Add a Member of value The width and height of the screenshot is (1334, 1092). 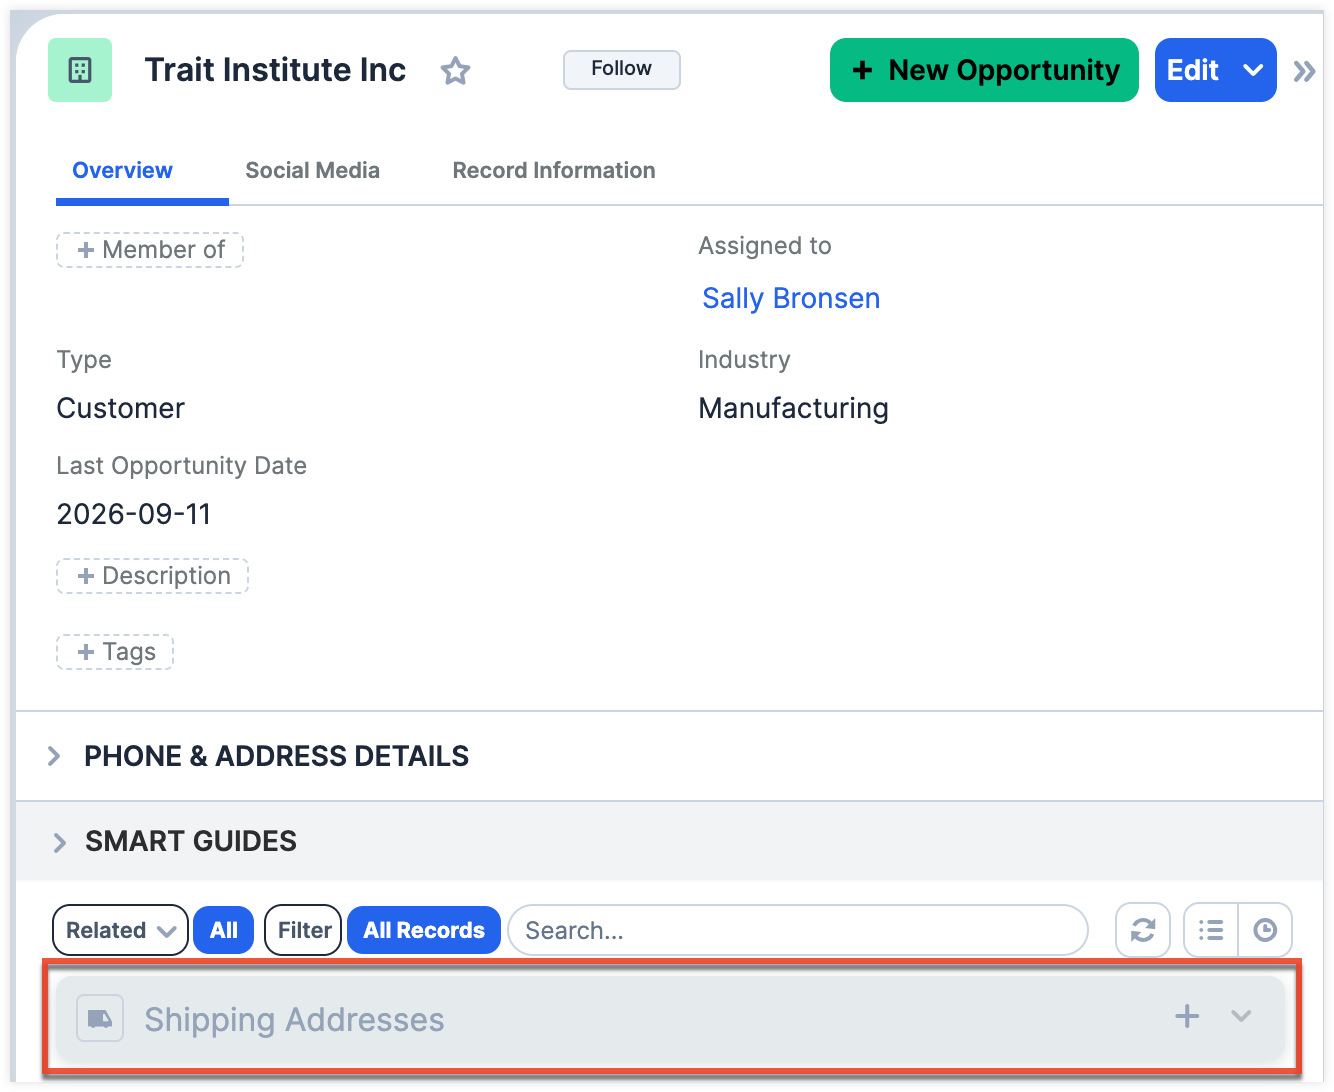coord(150,250)
